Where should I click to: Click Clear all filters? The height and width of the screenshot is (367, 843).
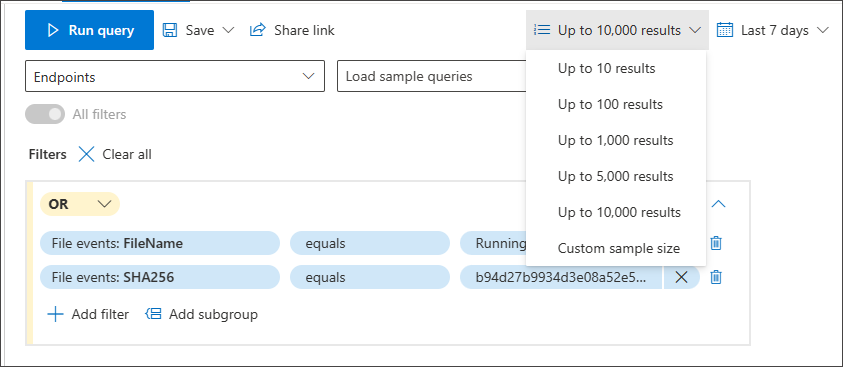[x=115, y=155]
